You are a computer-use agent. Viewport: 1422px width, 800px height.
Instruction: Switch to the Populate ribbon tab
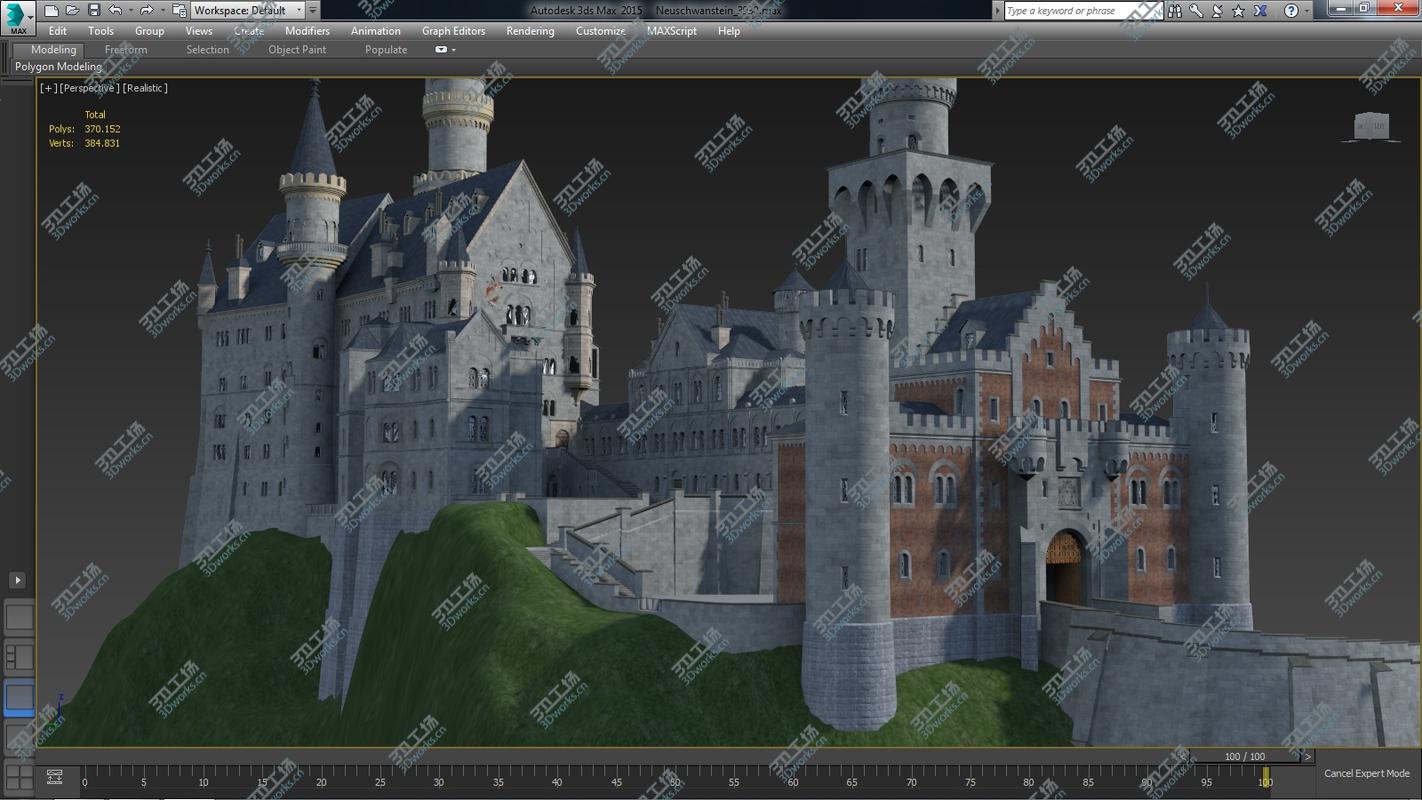point(386,50)
